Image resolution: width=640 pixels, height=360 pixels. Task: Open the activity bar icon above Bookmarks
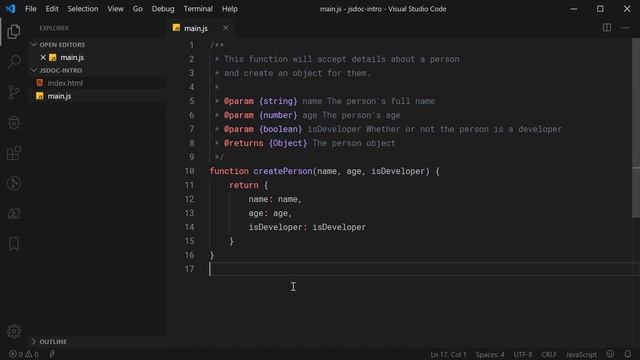point(14,214)
